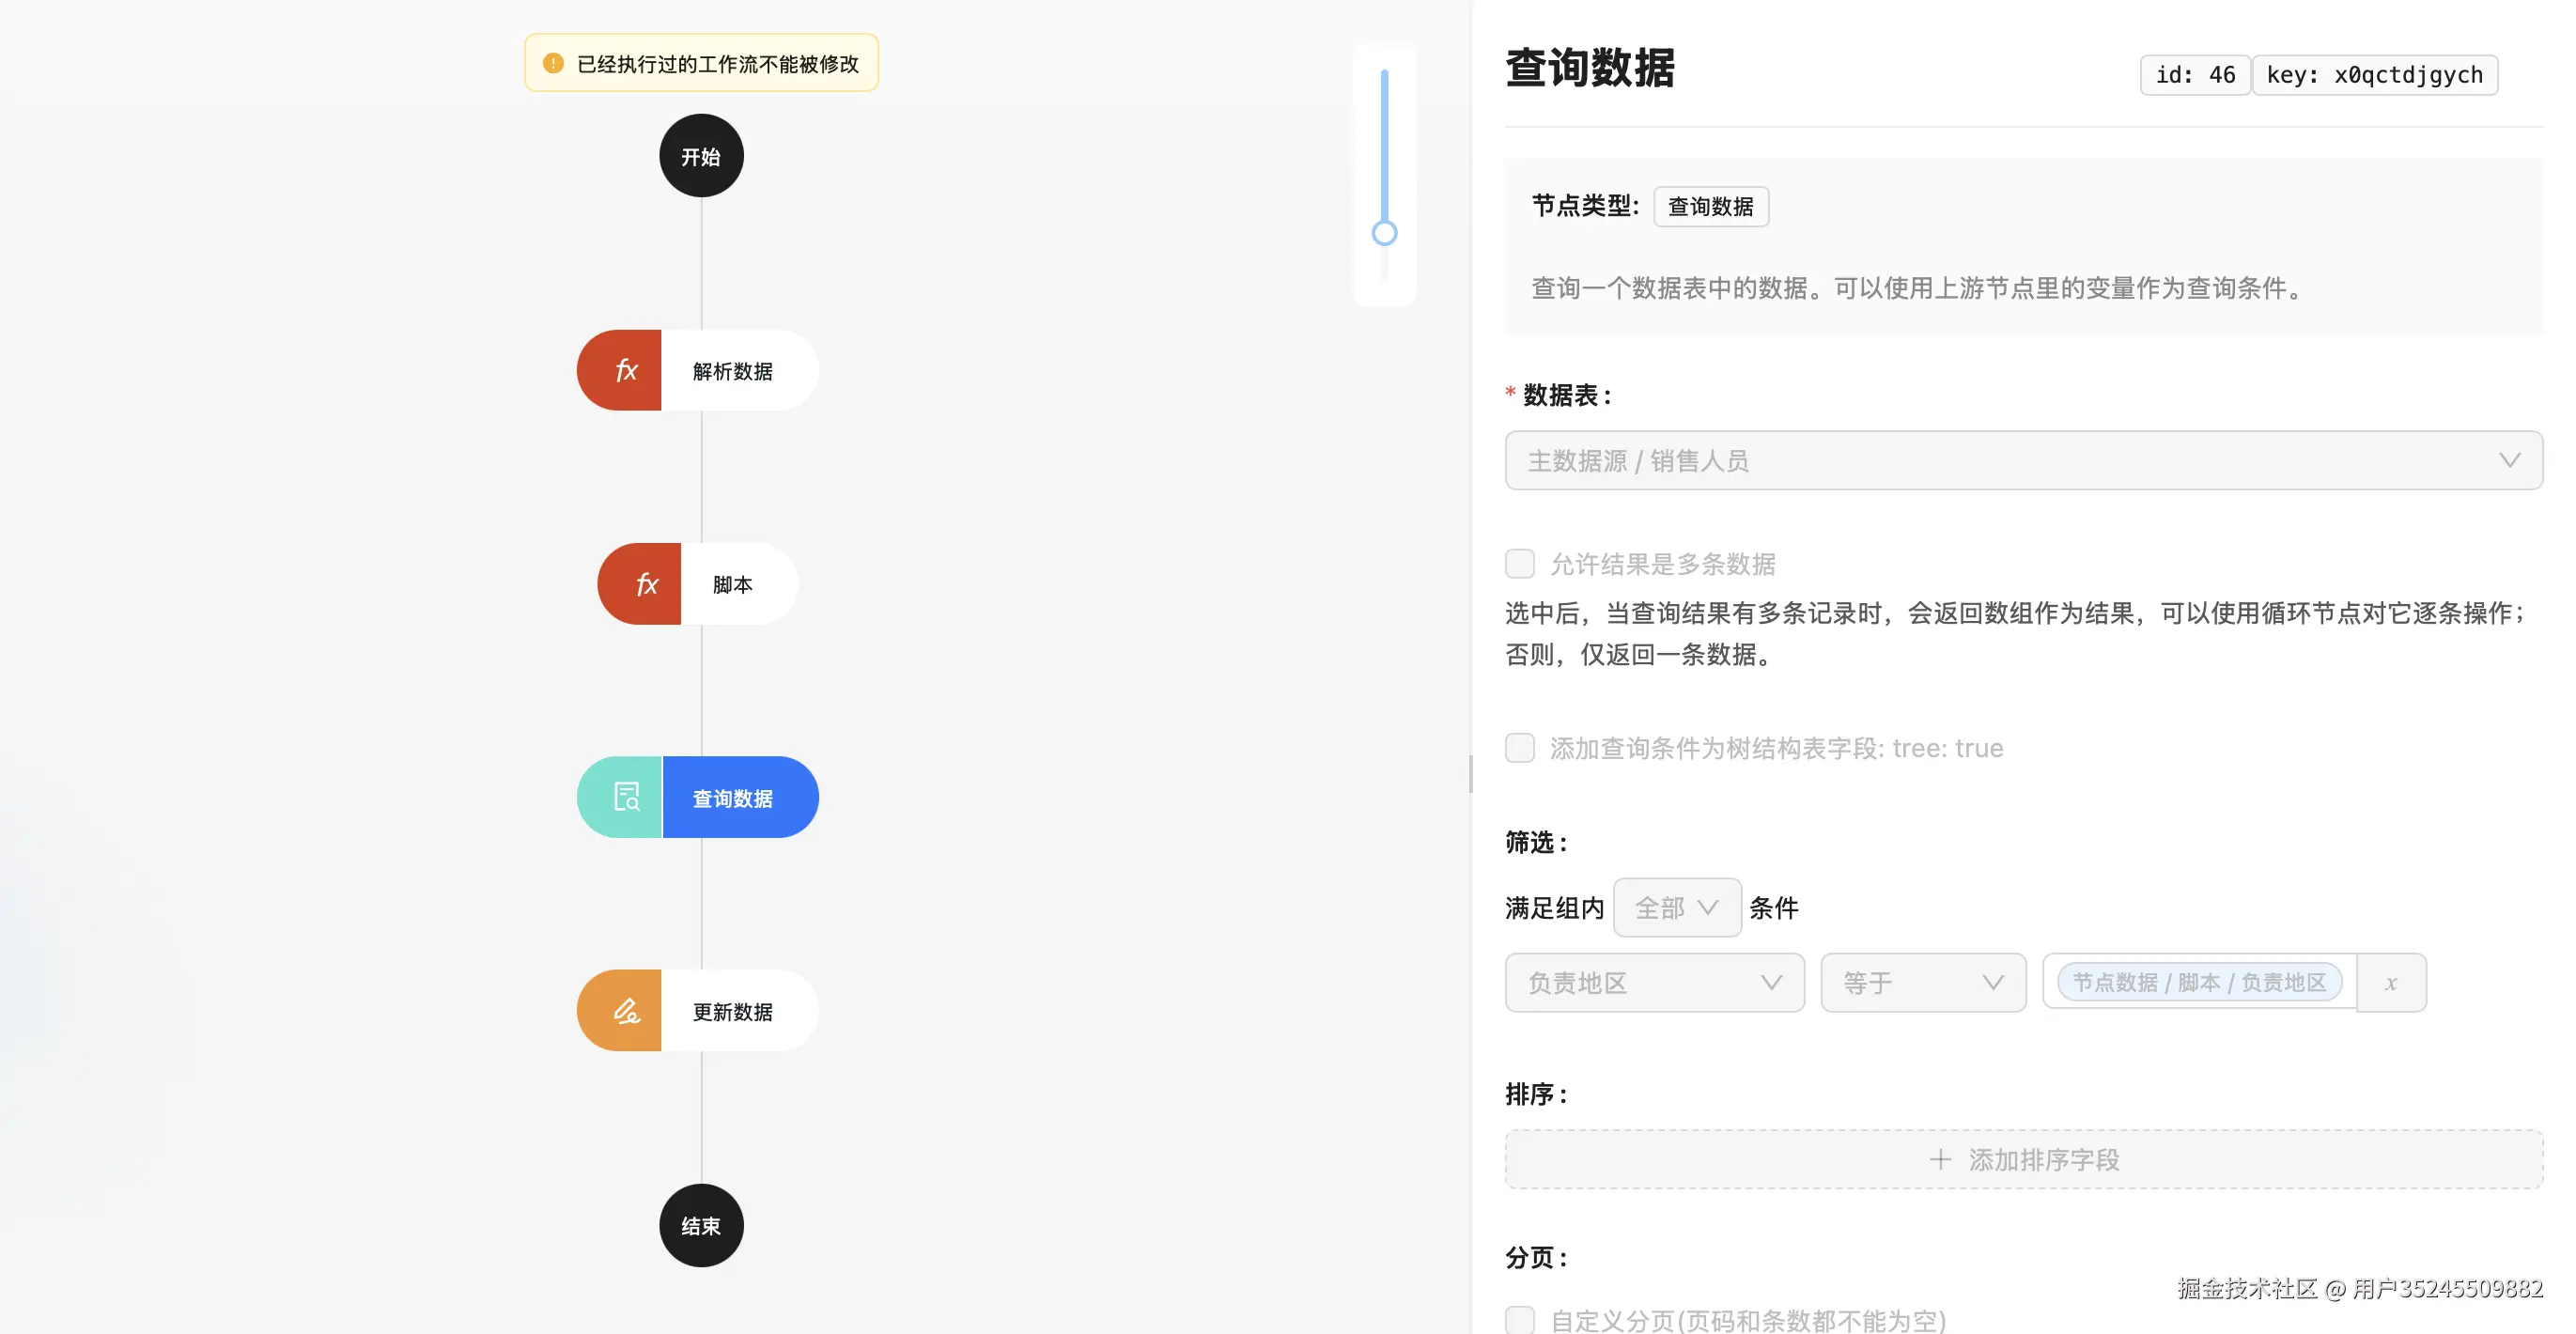This screenshot has height=1334, width=2576.
Task: Click the zoom slider handle
Action: [x=1384, y=233]
